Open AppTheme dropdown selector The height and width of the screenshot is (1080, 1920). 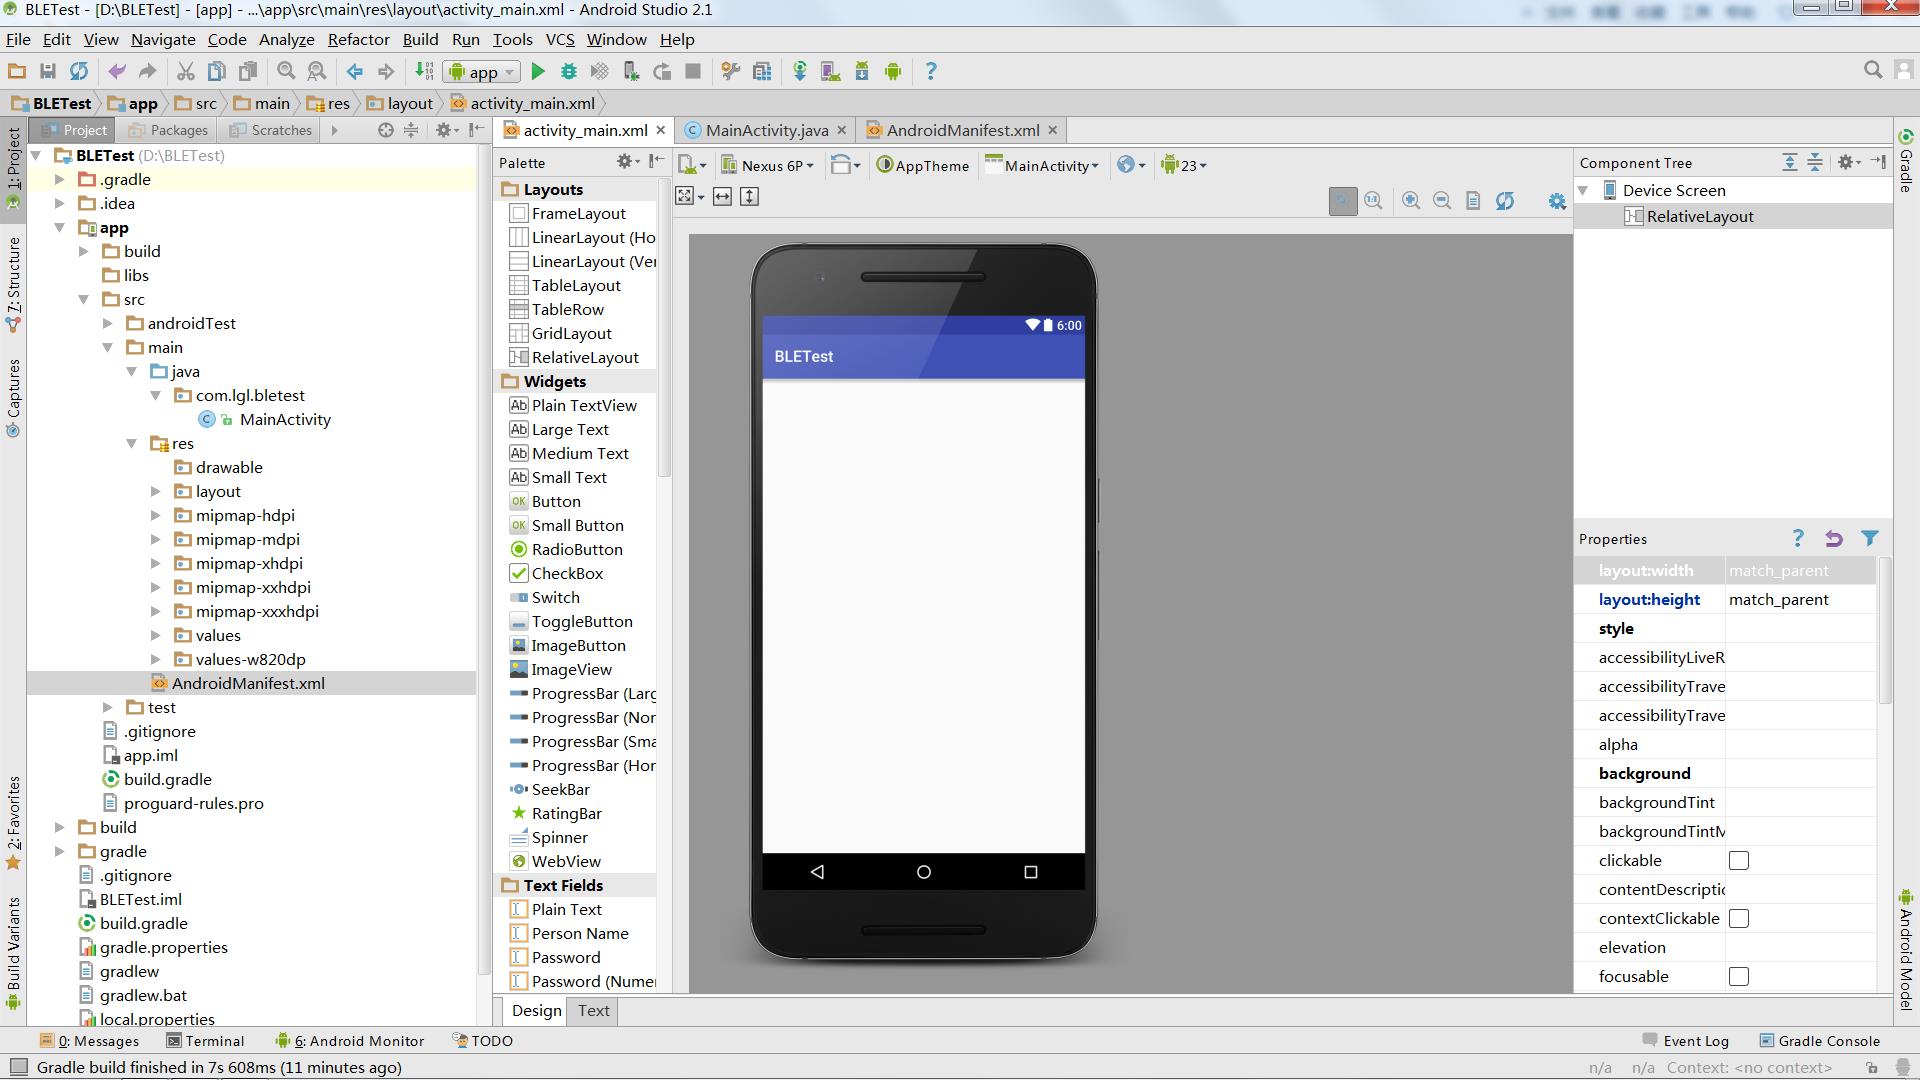(x=922, y=165)
